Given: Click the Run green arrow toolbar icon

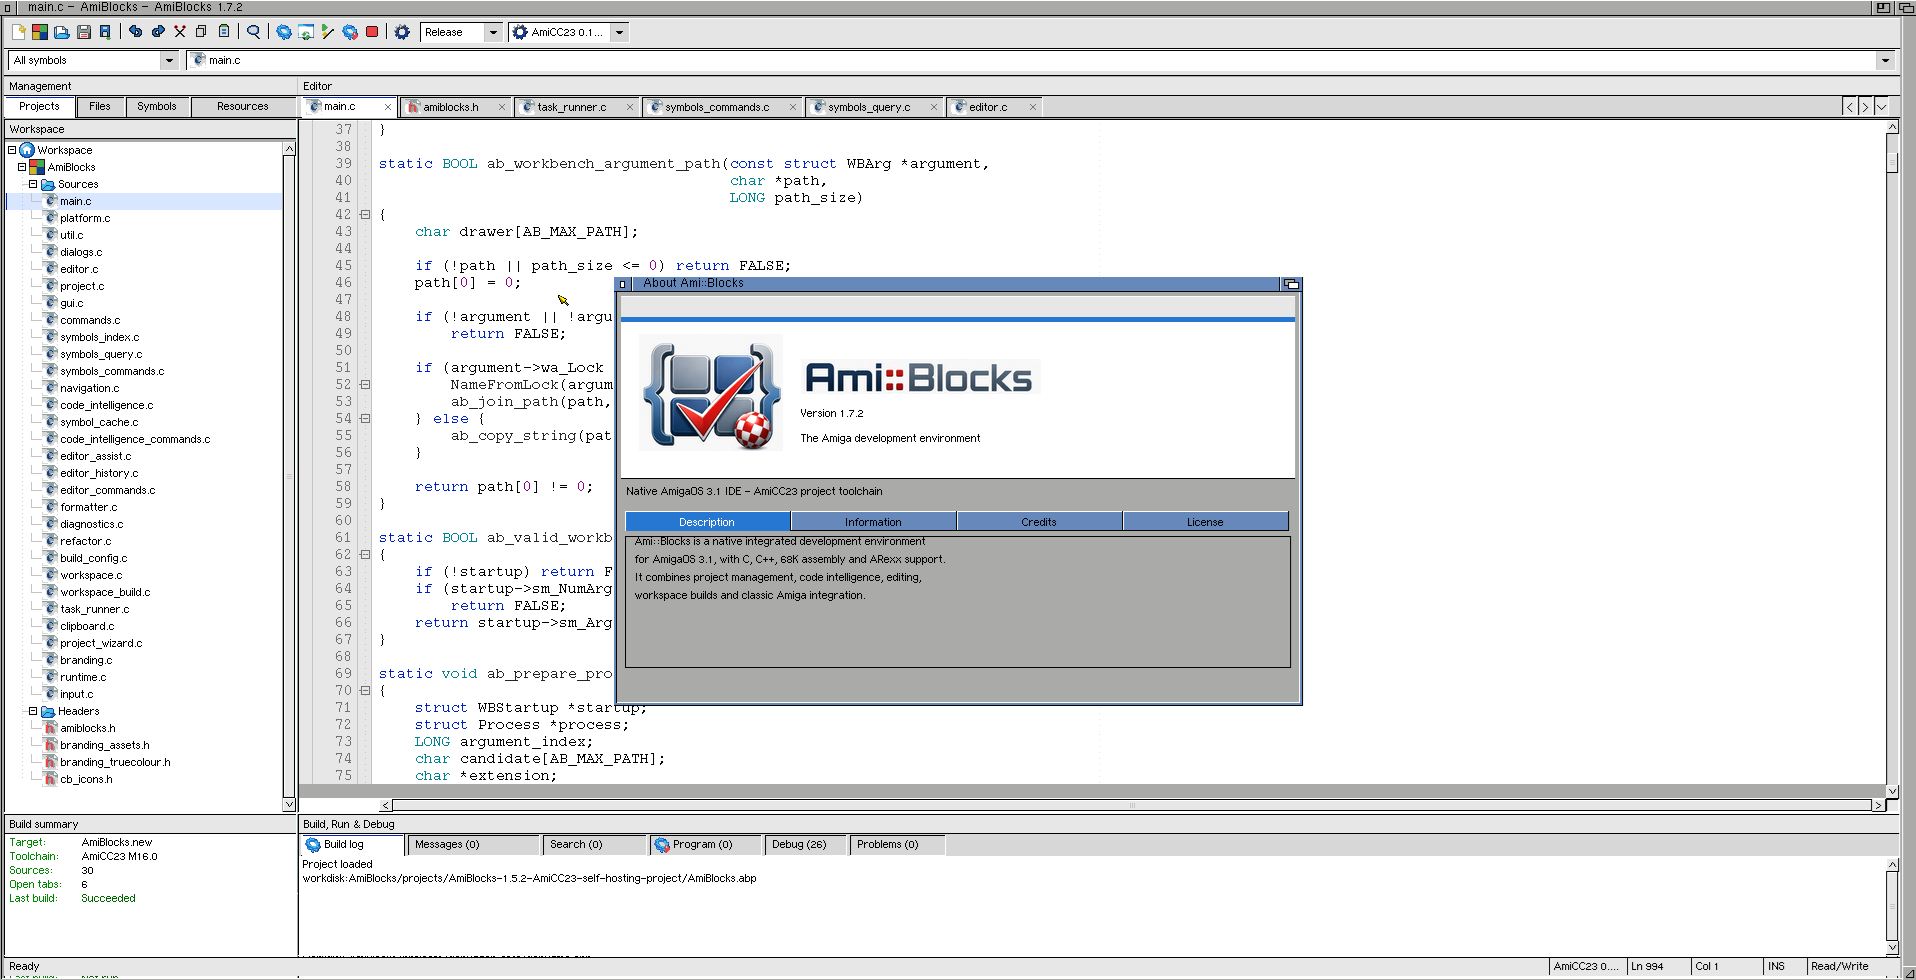Looking at the screenshot, I should click(328, 32).
